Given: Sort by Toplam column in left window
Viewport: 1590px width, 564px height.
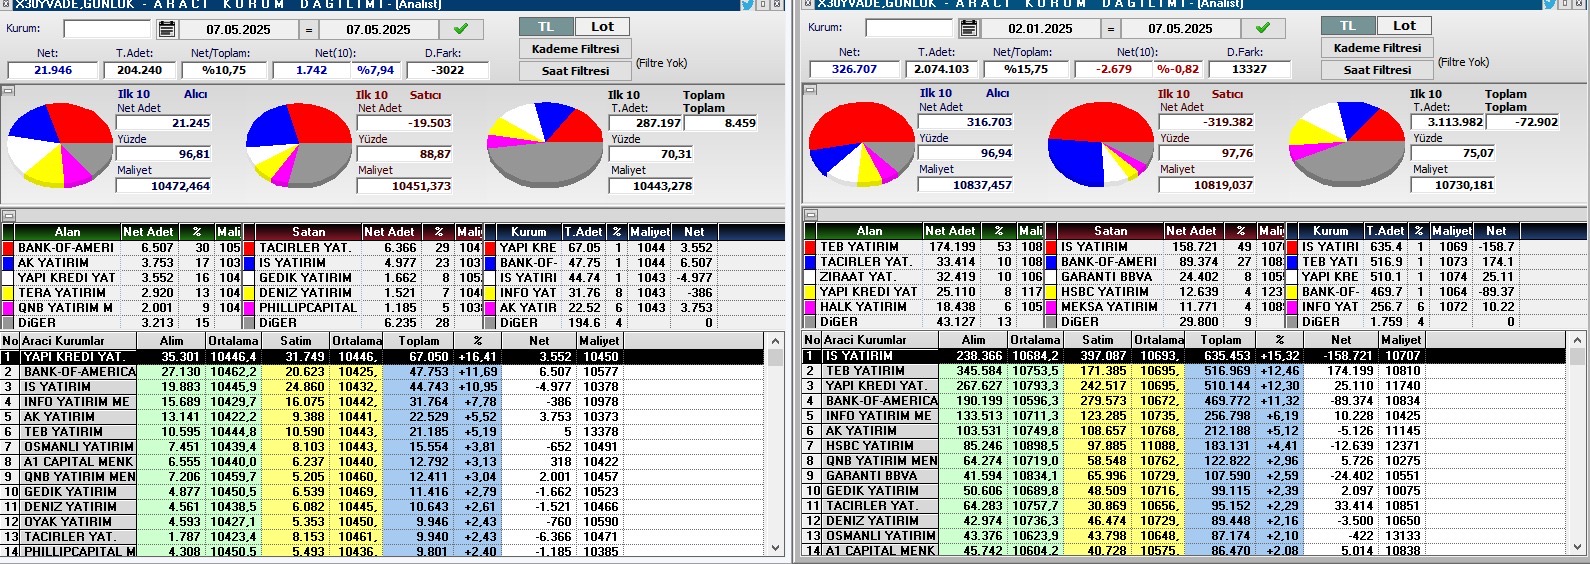Looking at the screenshot, I should click(418, 341).
